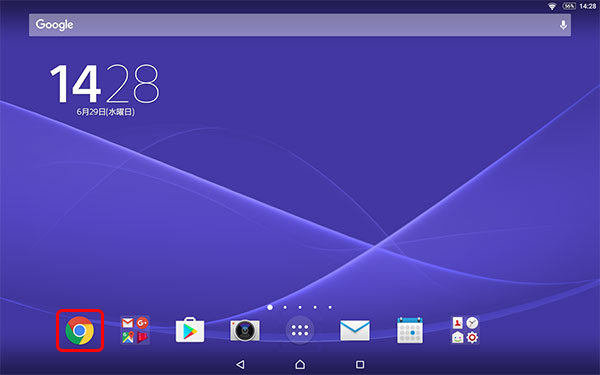Tap the Back navigation button
Image resolution: width=600 pixels, height=375 pixels.
(x=240, y=364)
